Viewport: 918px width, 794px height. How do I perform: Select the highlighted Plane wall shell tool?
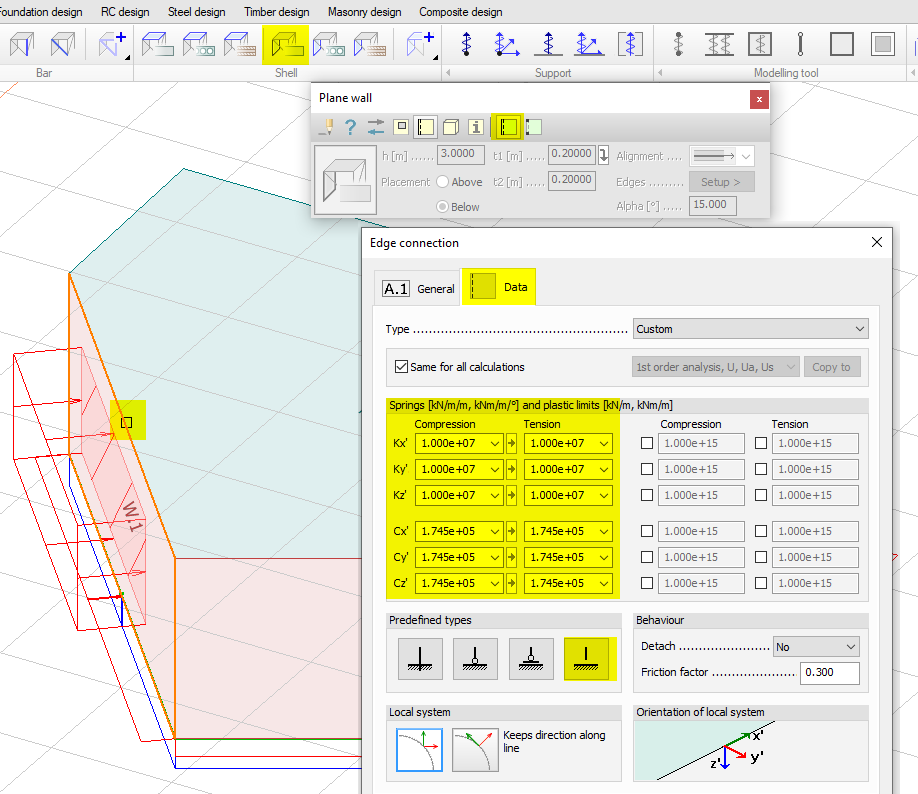pos(285,44)
